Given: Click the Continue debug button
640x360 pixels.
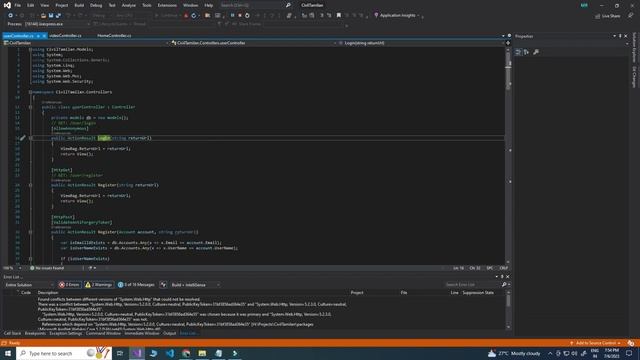Looking at the screenshot, I should 167,16.
